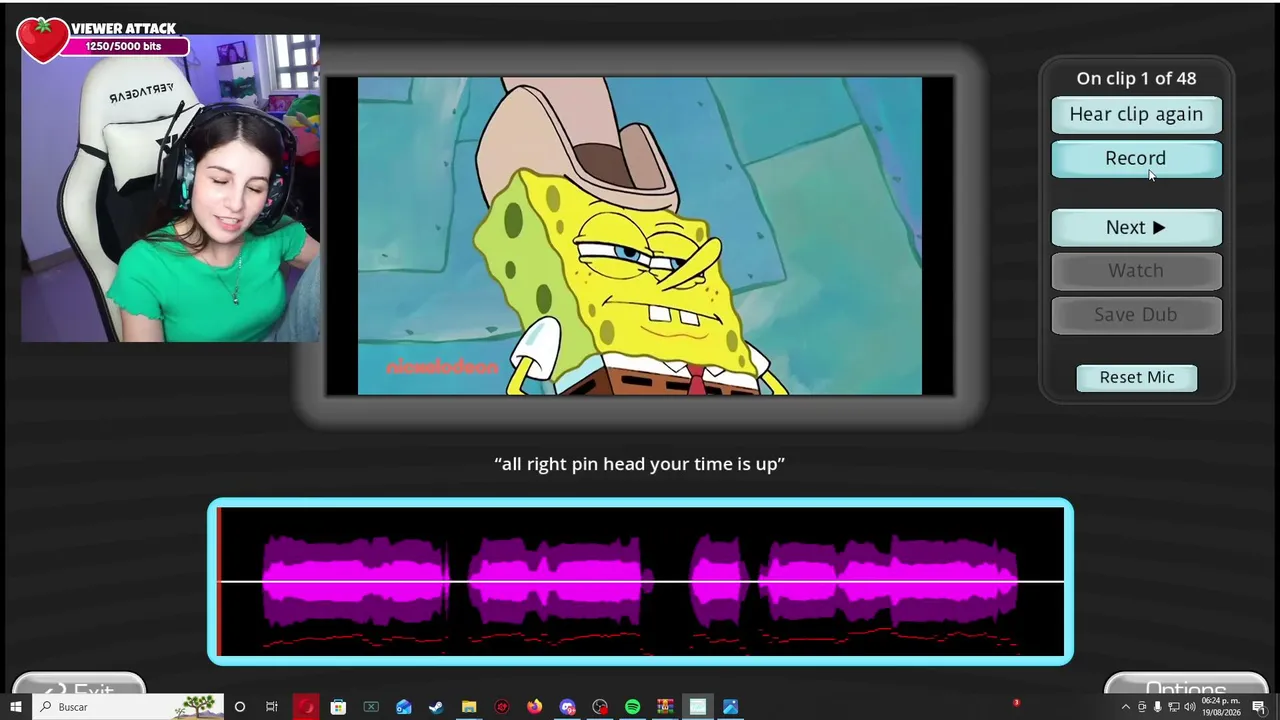1280x720 pixels.
Task: Open Discord from the taskbar
Action: pos(568,707)
